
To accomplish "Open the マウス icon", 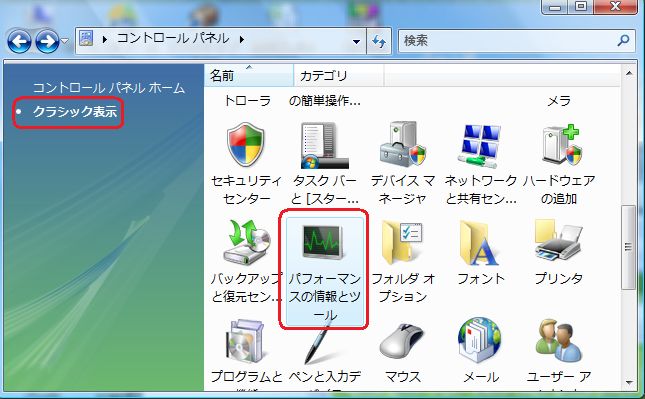I will coord(402,341).
